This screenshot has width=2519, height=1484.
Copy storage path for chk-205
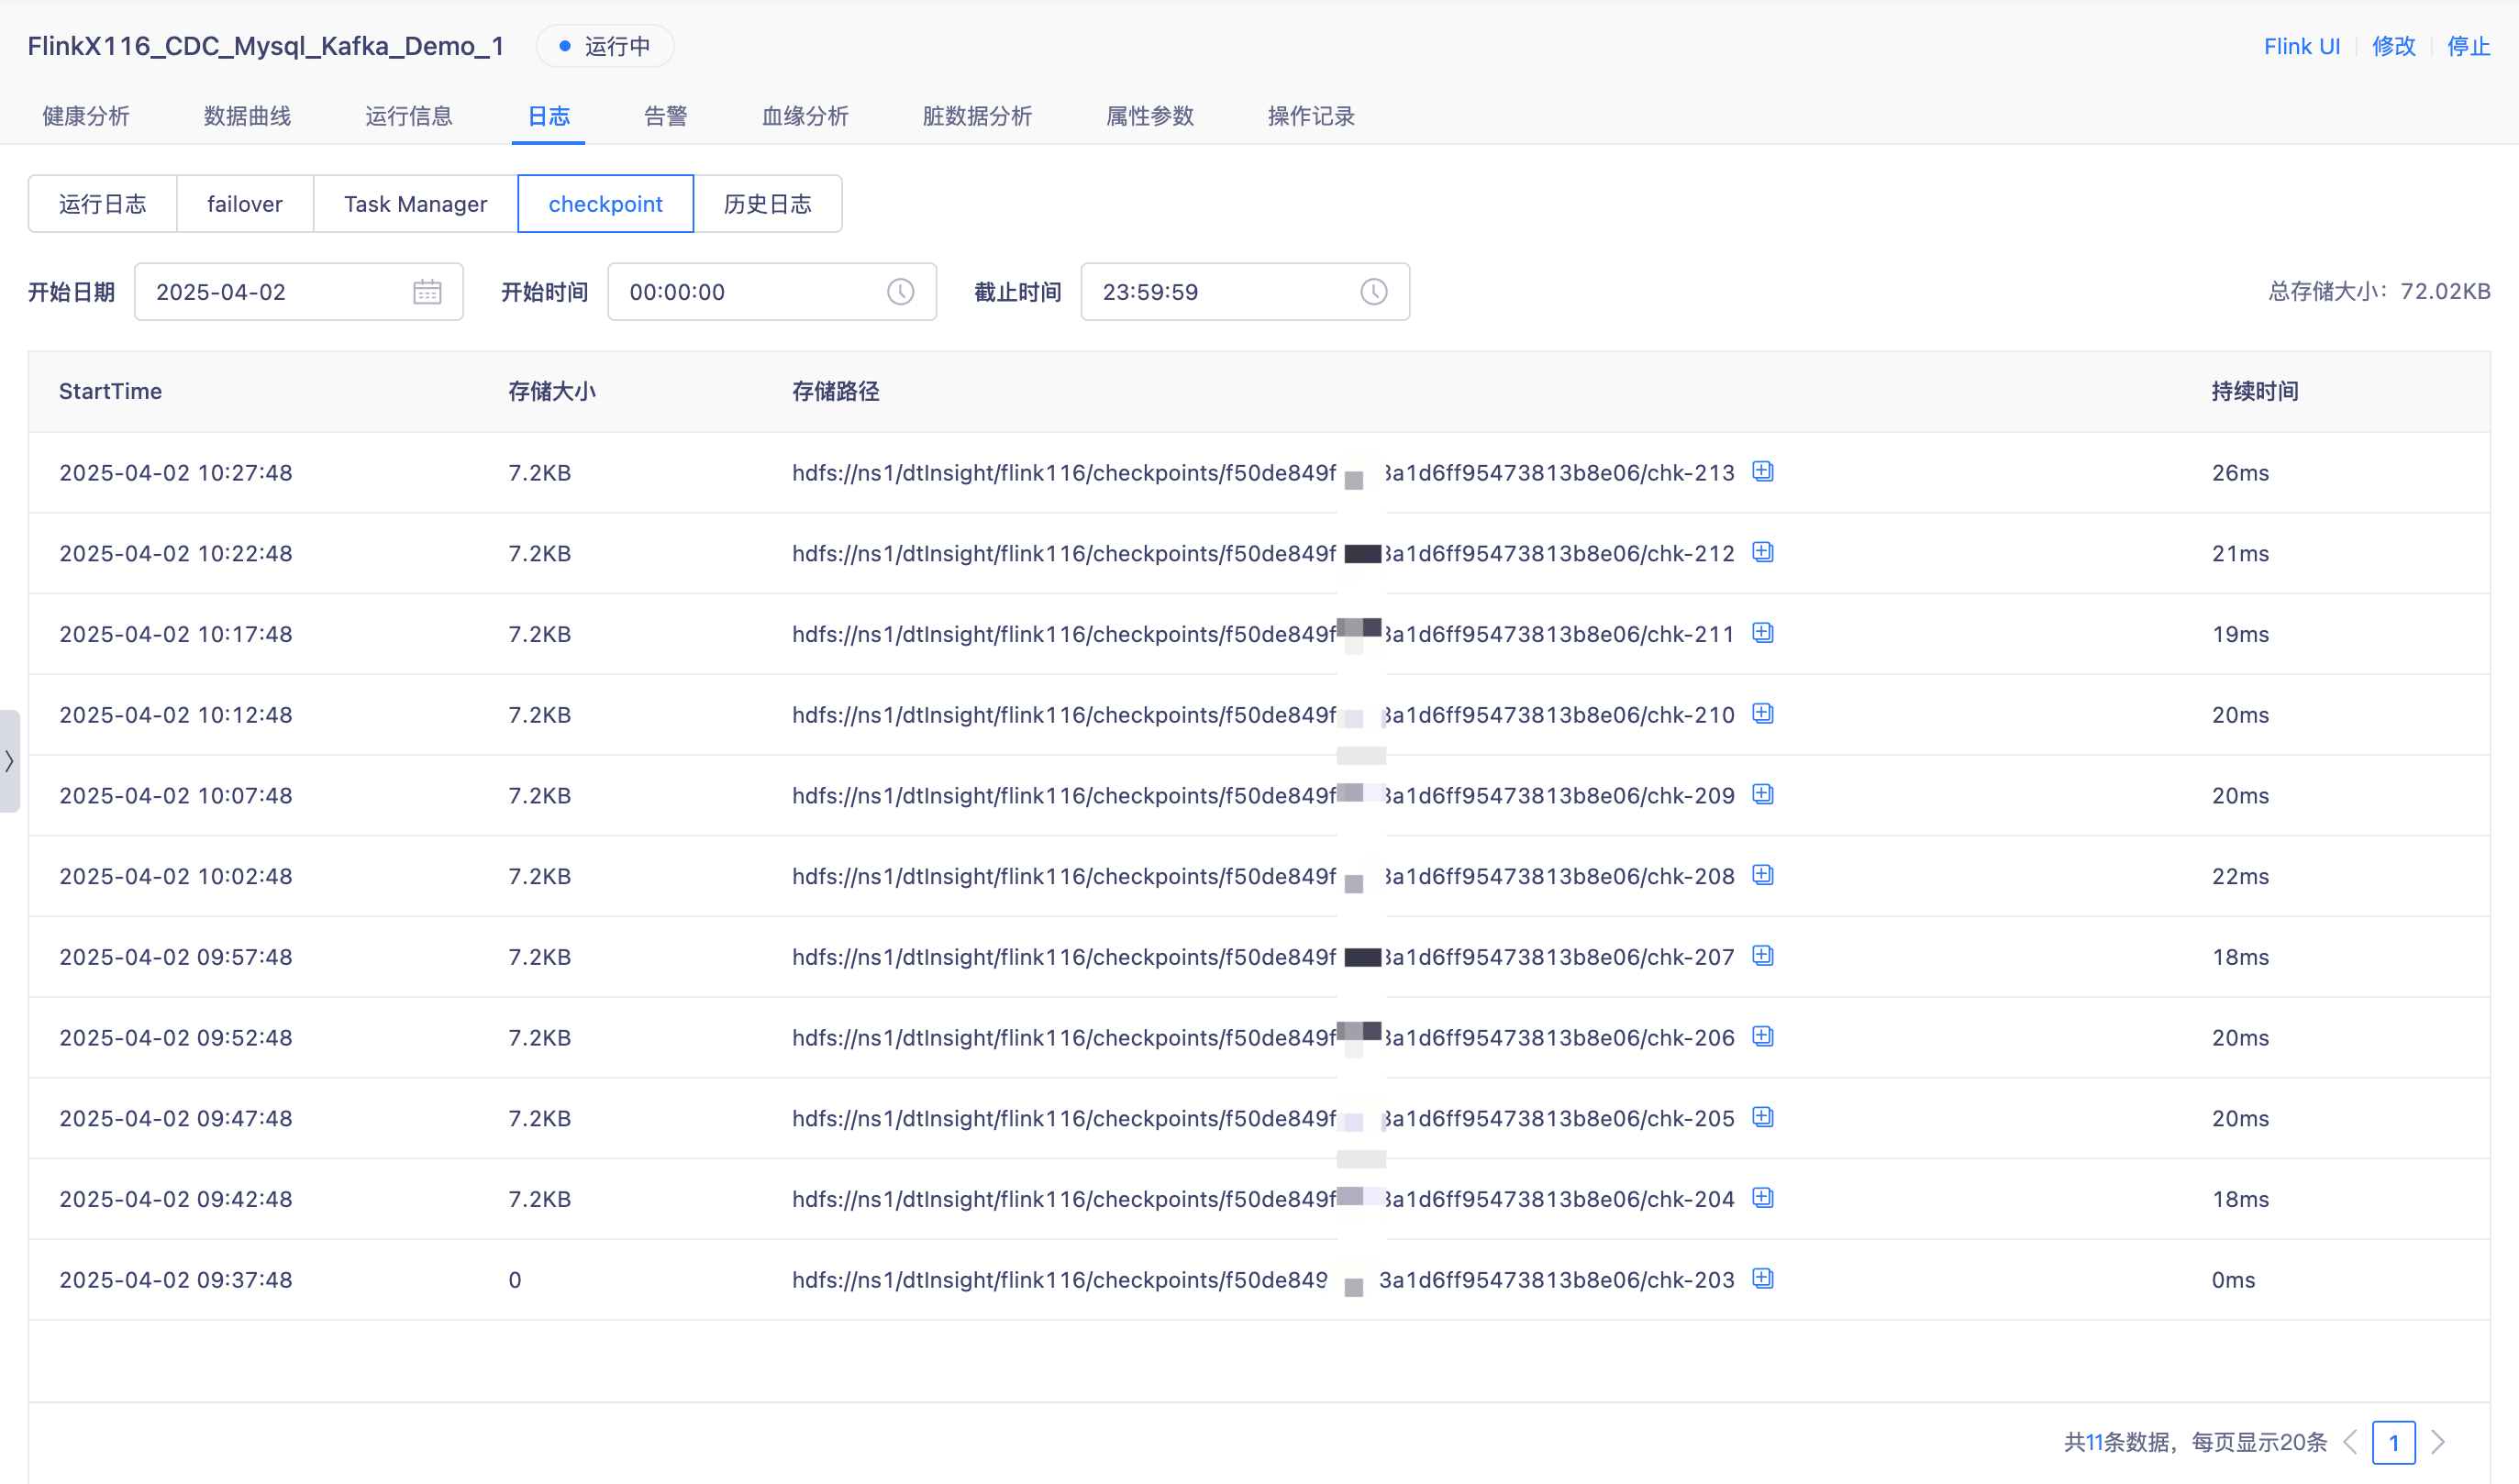(x=1763, y=1117)
